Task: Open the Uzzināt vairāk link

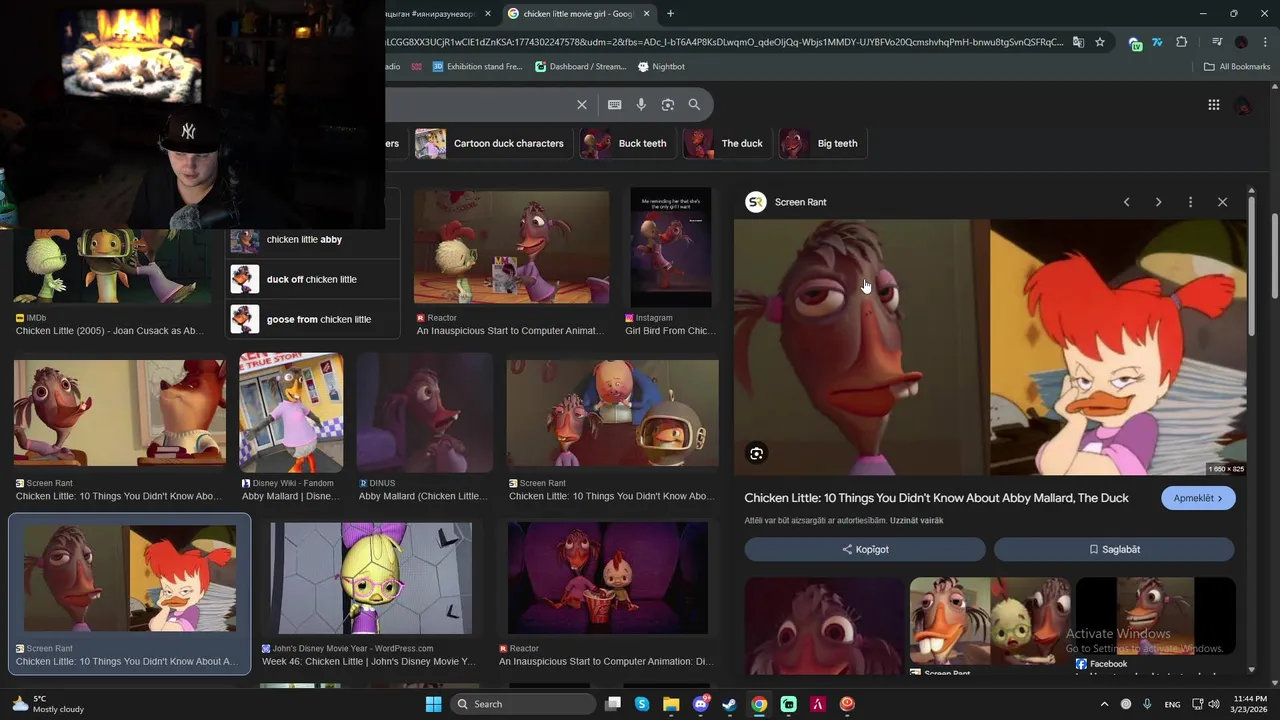Action: click(918, 521)
